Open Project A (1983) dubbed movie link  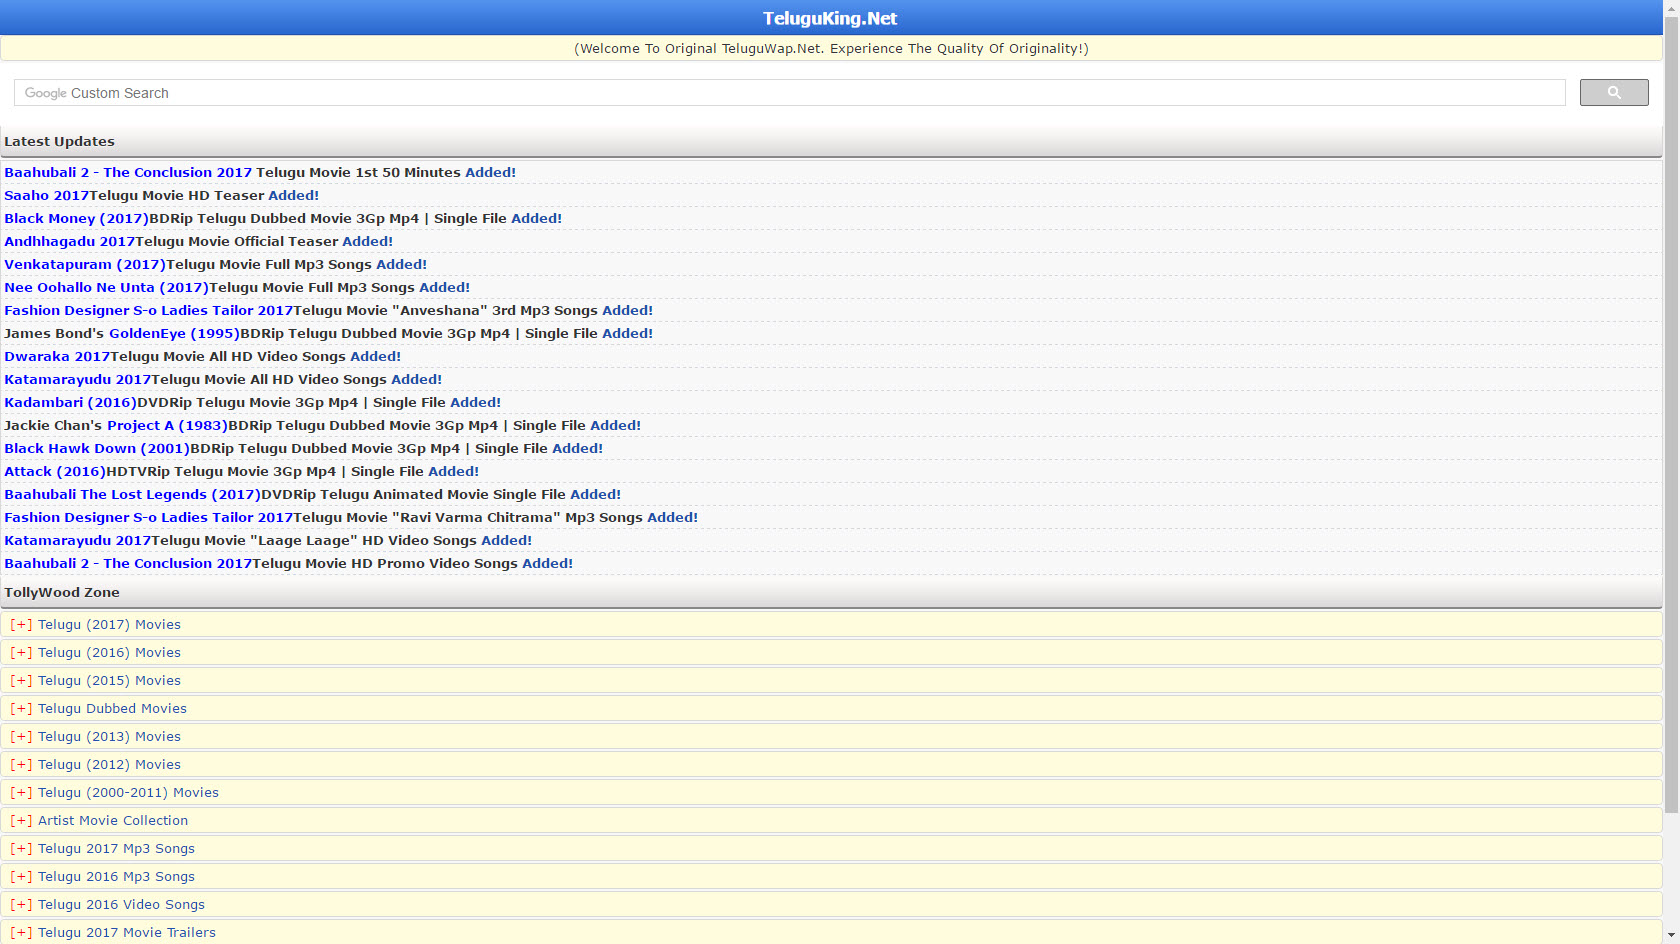click(x=167, y=425)
